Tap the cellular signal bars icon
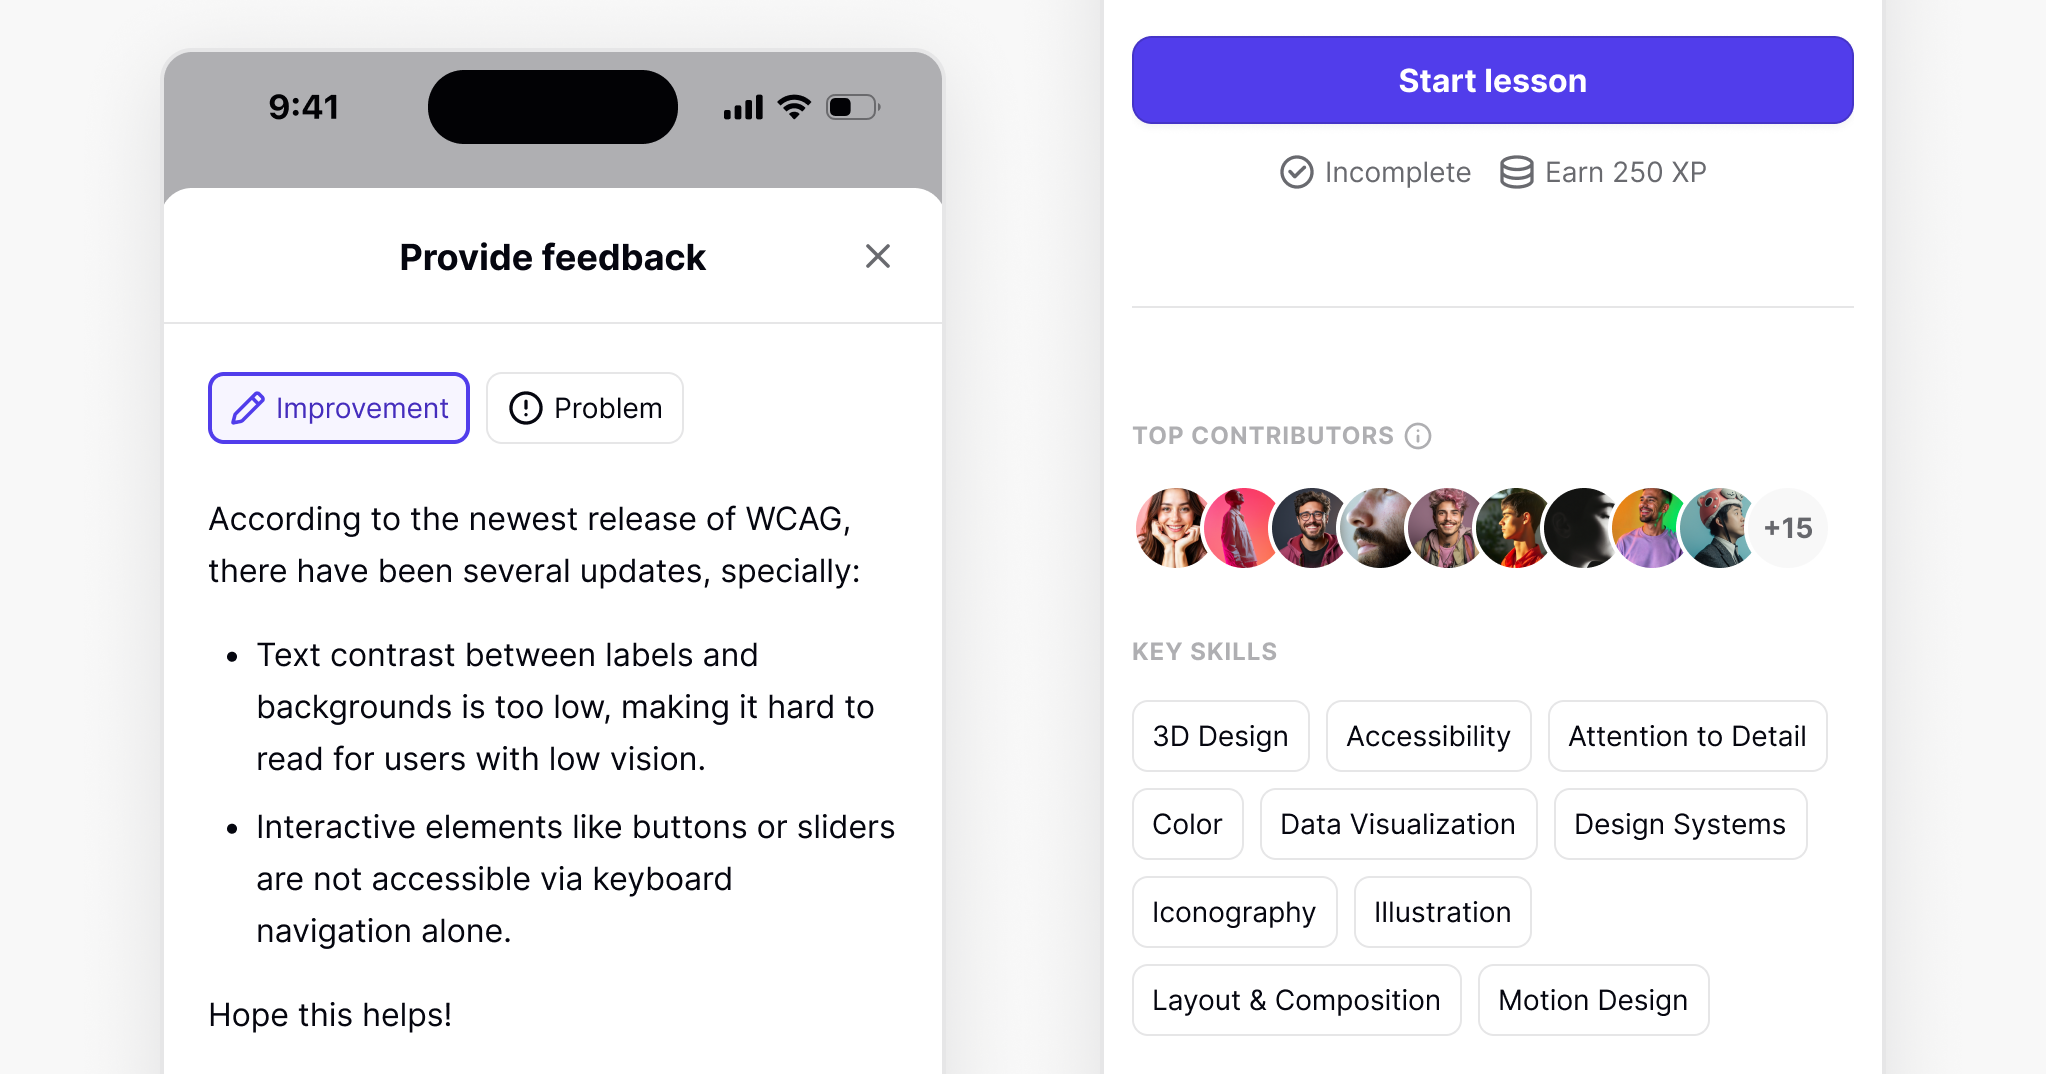 click(x=743, y=108)
